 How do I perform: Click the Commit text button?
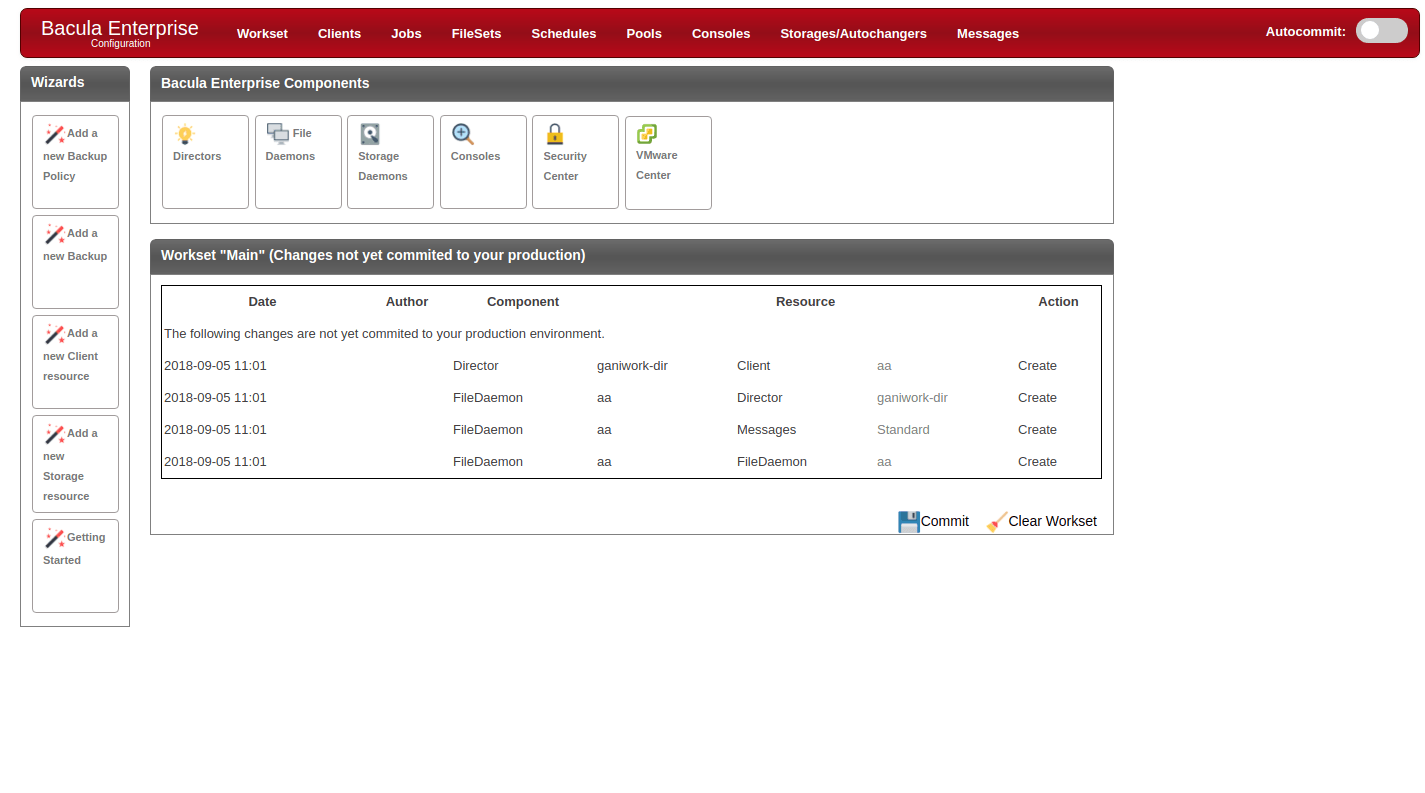[x=945, y=521]
